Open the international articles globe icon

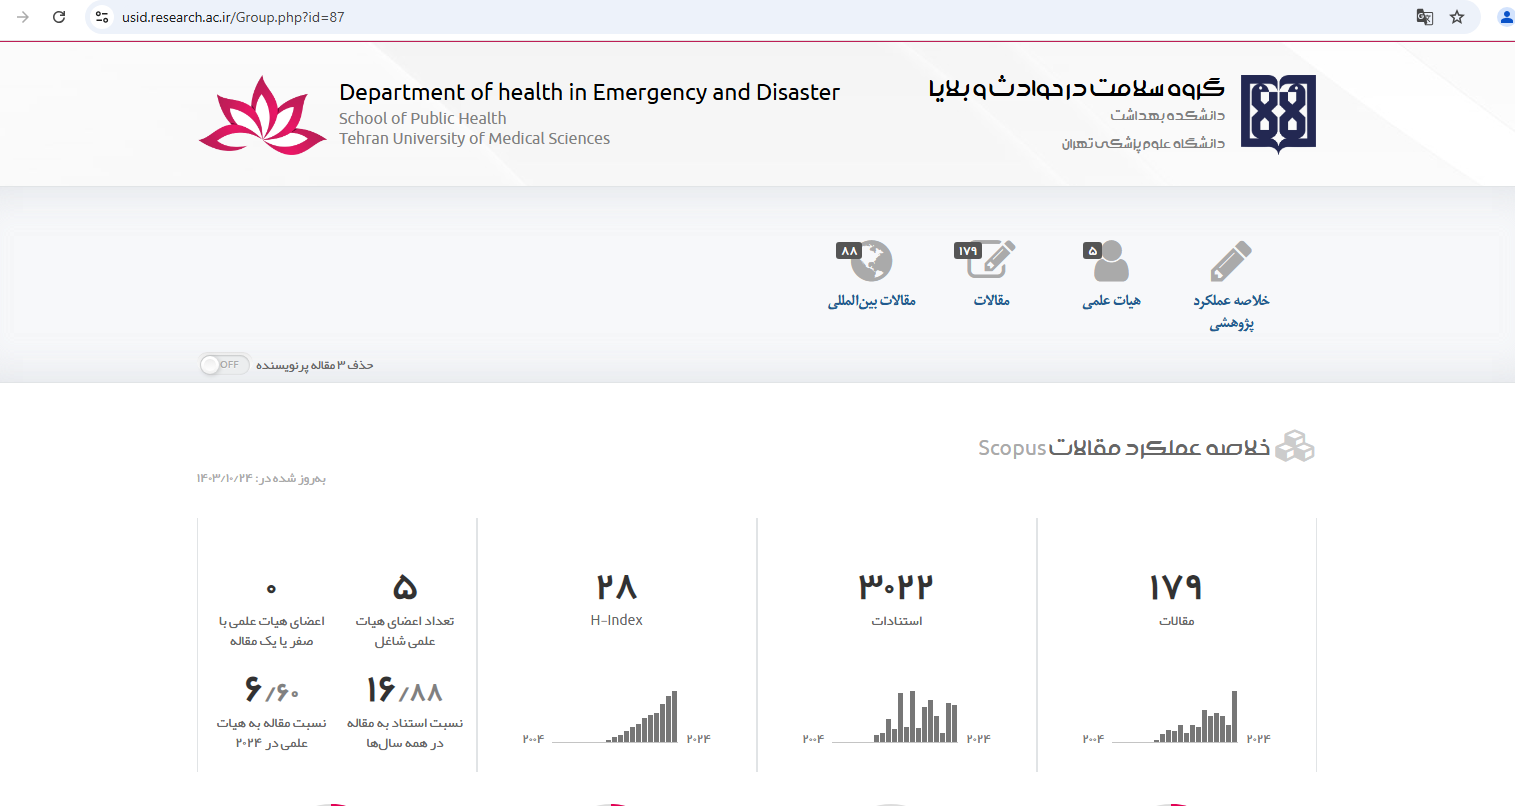pos(870,261)
